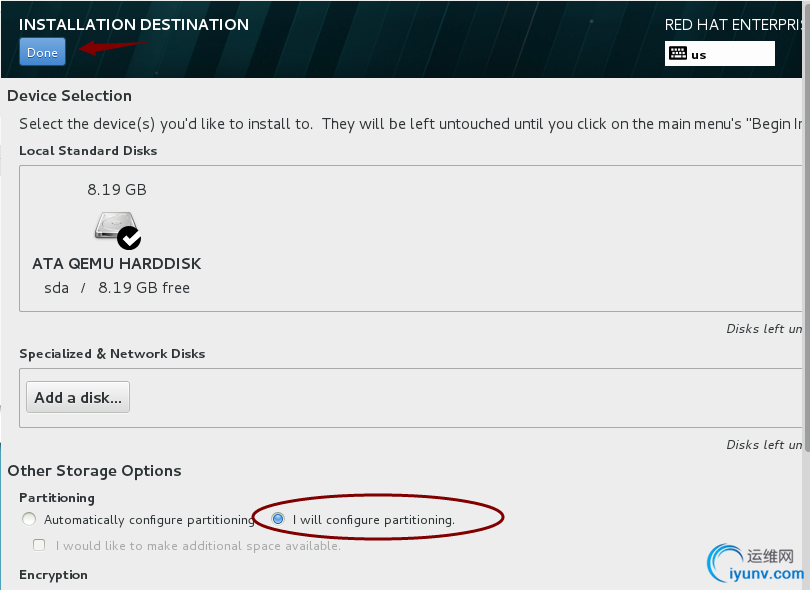Click the Done button
The image size is (810, 590).
(x=42, y=52)
